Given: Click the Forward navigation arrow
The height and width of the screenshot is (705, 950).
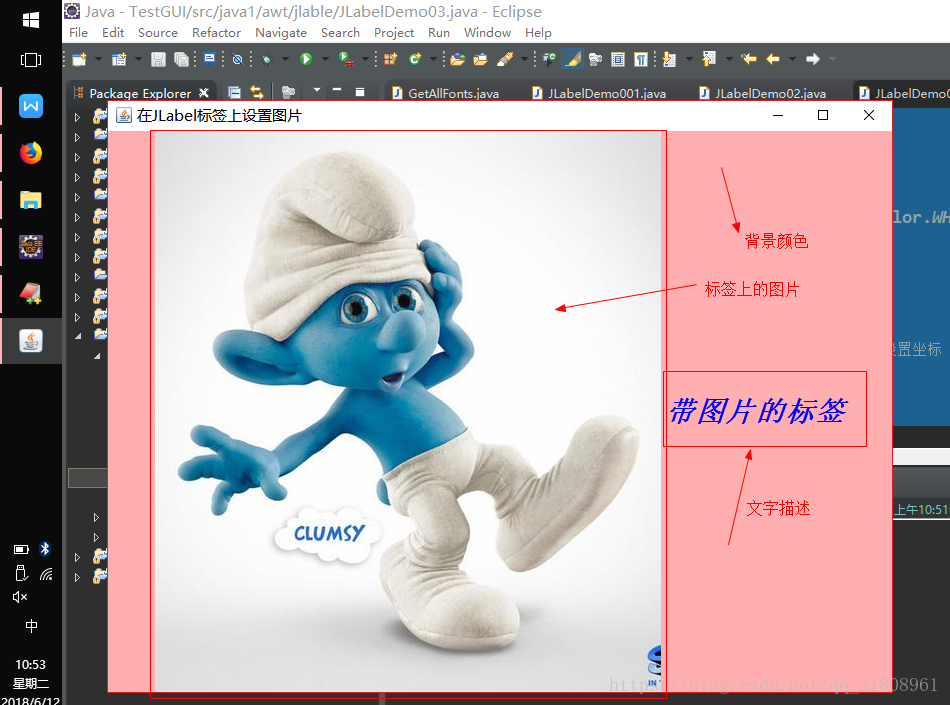Looking at the screenshot, I should coord(812,59).
